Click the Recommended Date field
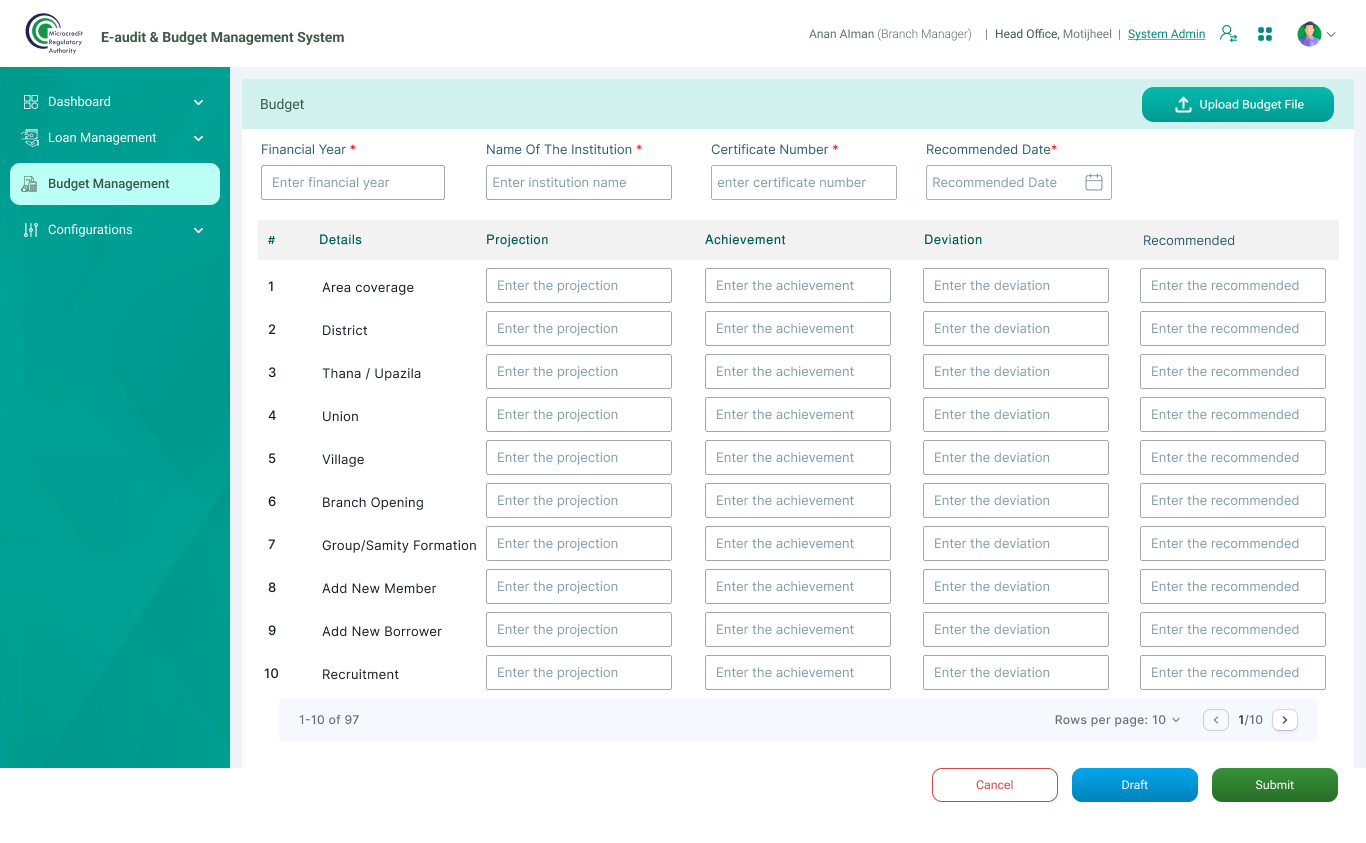Image resolution: width=1366 pixels, height=843 pixels. [x=1019, y=183]
